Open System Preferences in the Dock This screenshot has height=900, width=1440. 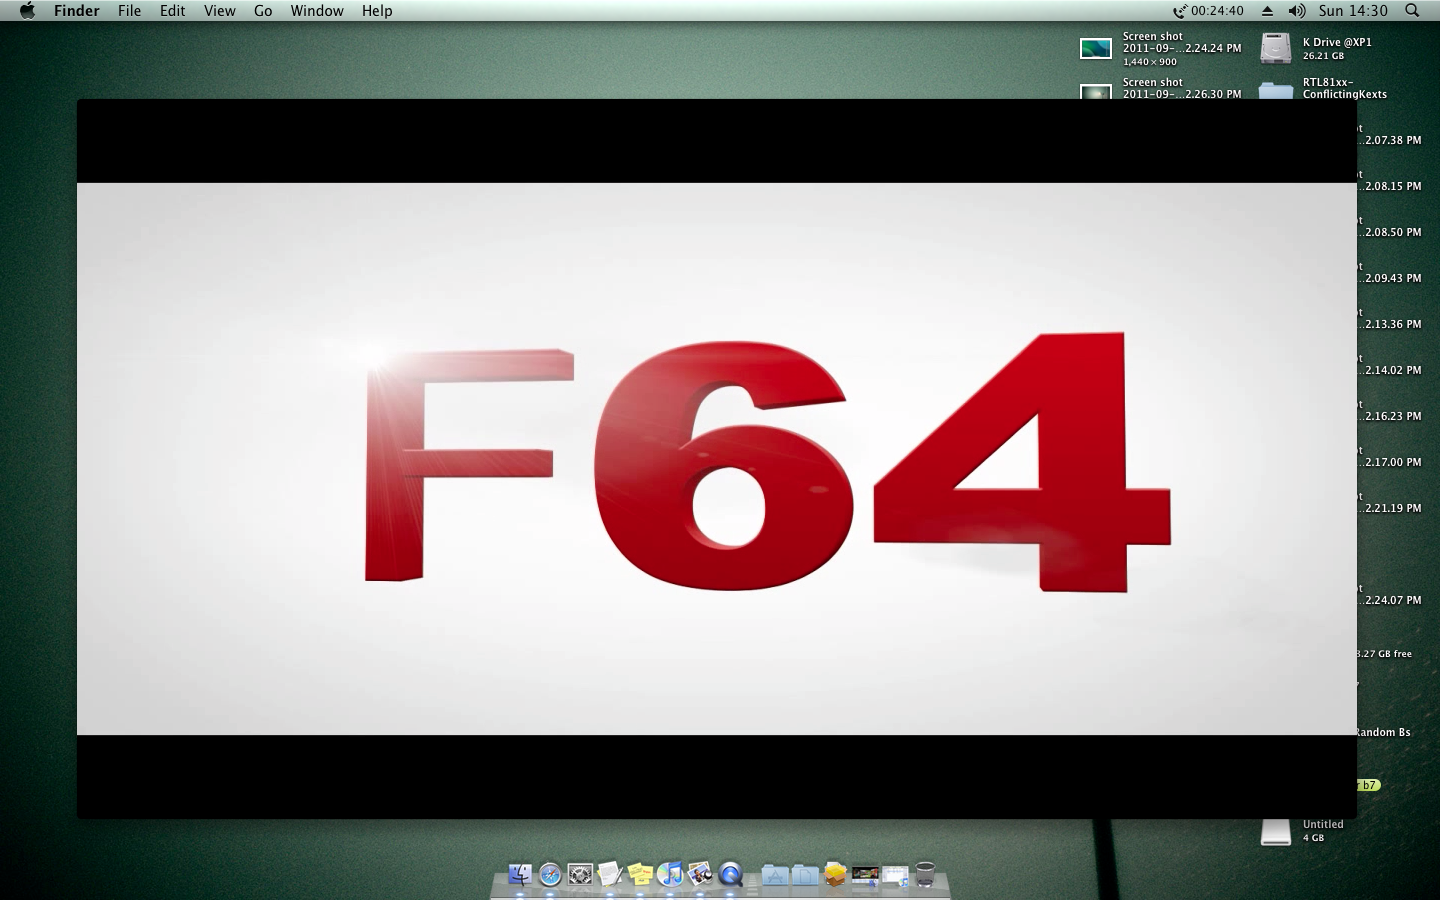pos(580,875)
